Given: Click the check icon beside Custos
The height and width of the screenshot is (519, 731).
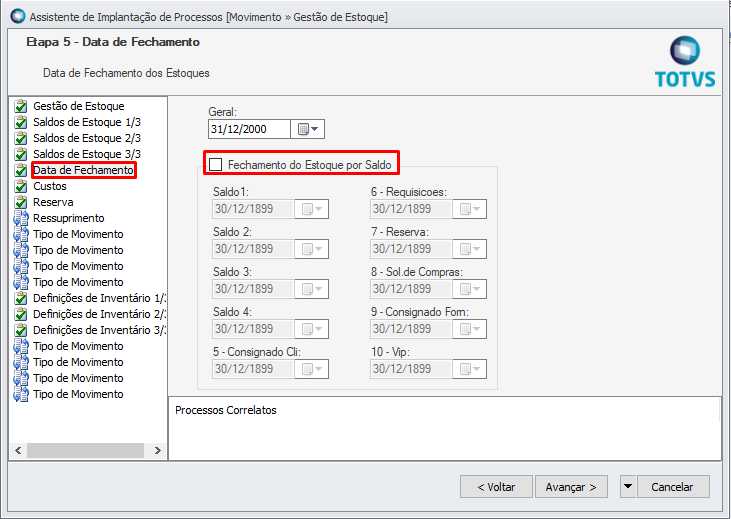Looking at the screenshot, I should pos(21,186).
